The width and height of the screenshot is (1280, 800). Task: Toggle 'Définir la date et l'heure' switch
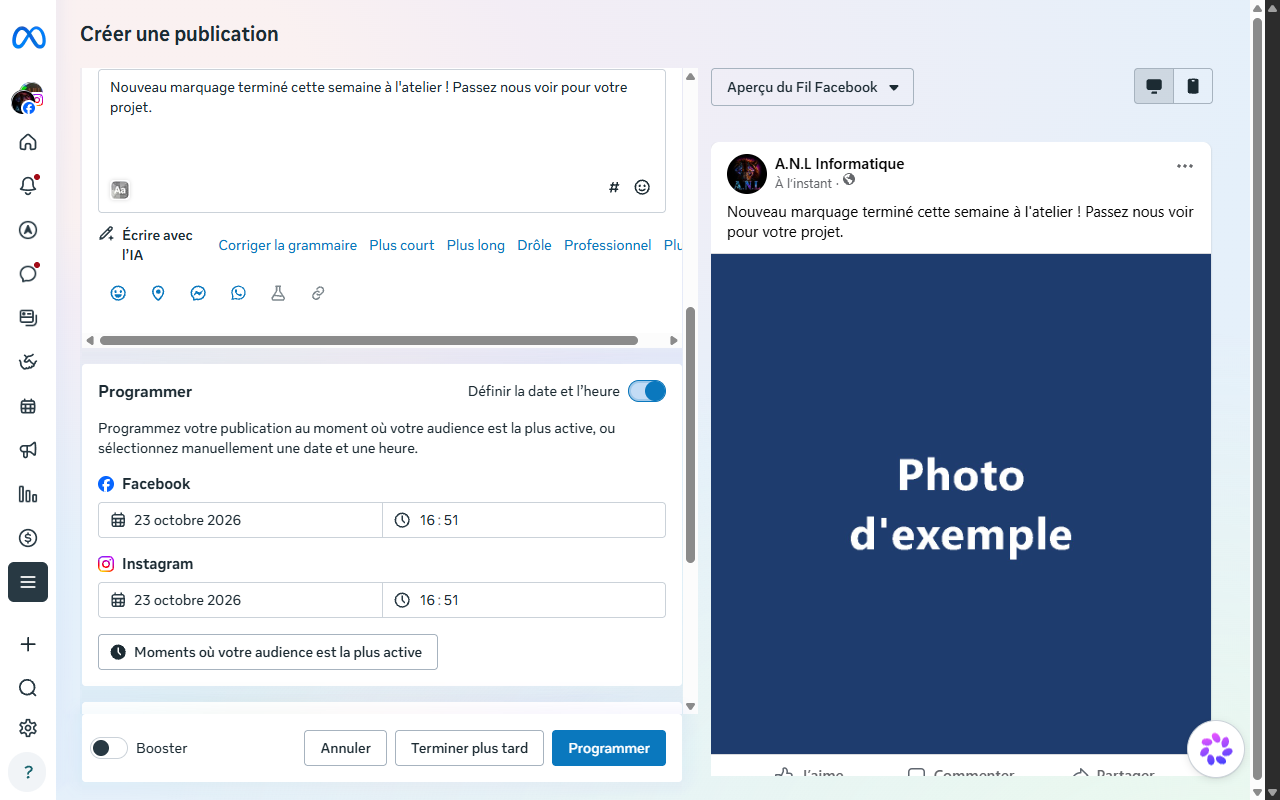(647, 391)
